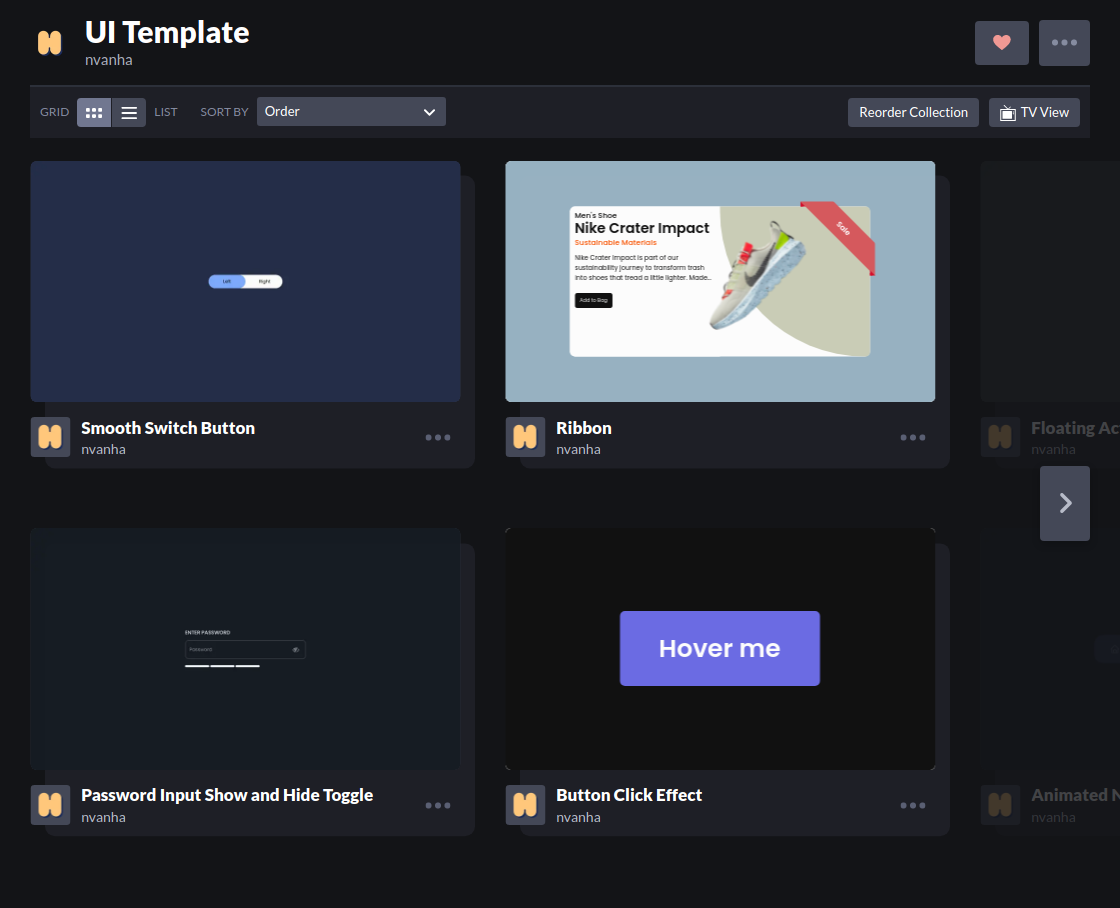The image size is (1120, 908).
Task: Open TV View mode
Action: coord(1034,112)
